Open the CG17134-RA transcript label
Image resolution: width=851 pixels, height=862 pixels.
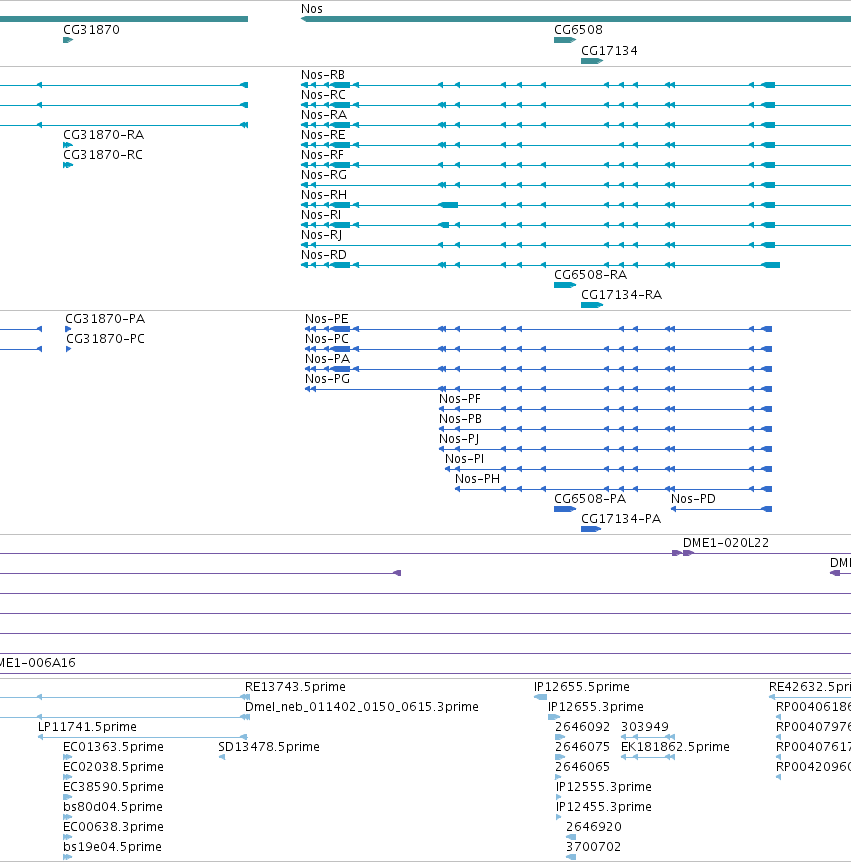coord(621,295)
